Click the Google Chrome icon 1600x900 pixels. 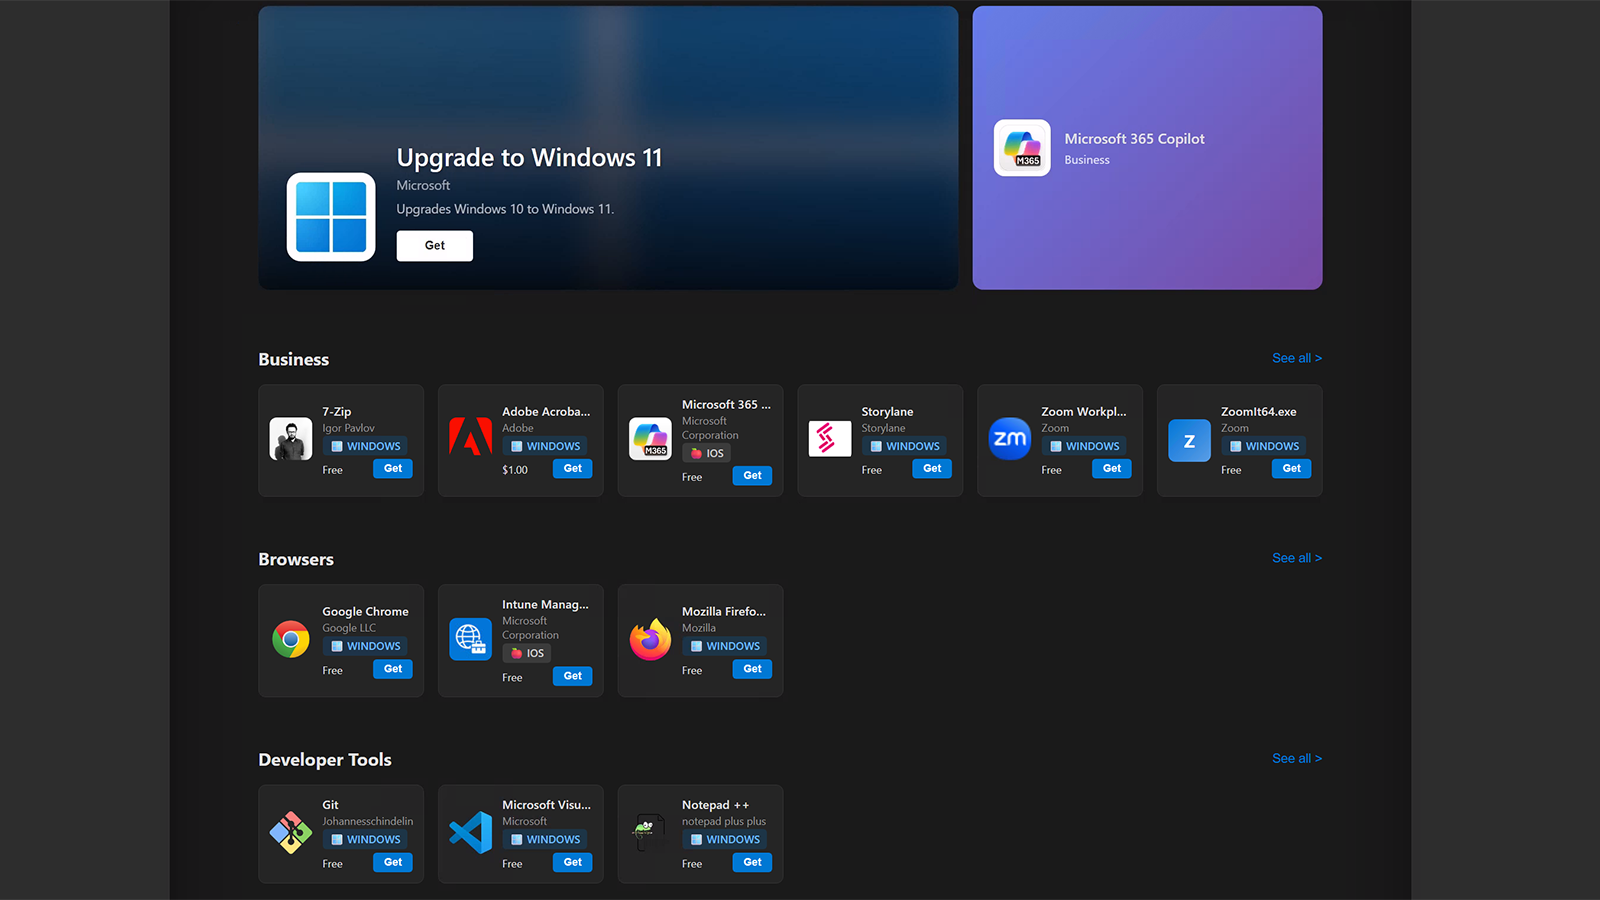(291, 639)
